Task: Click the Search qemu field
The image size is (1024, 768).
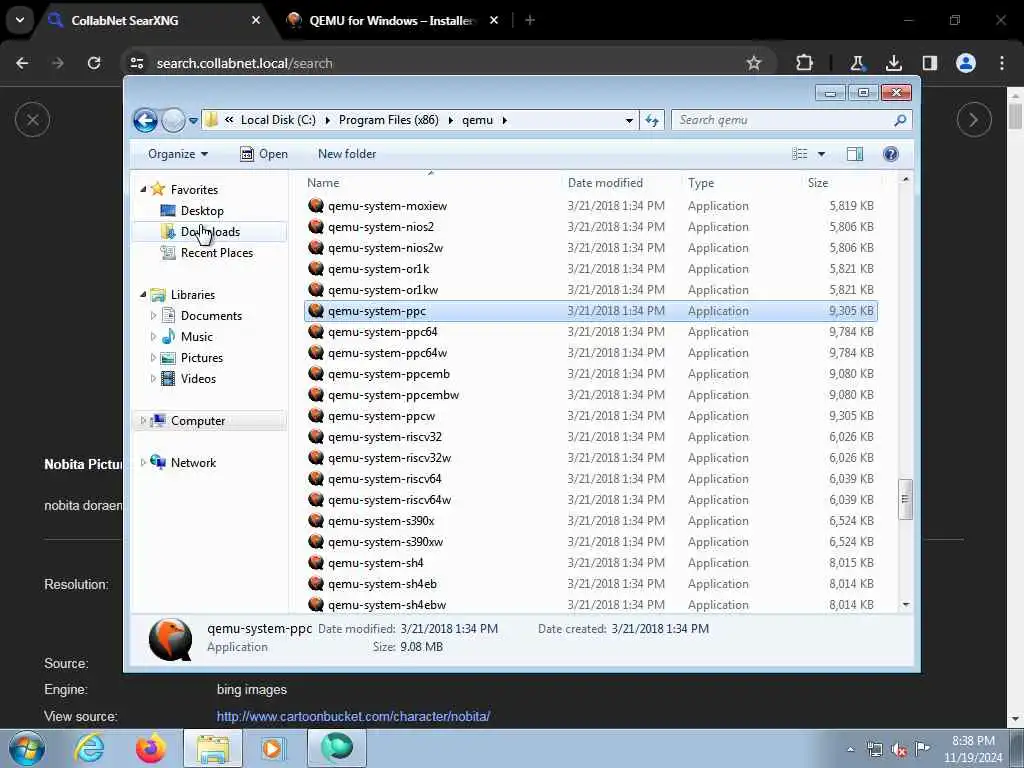Action: (791, 120)
